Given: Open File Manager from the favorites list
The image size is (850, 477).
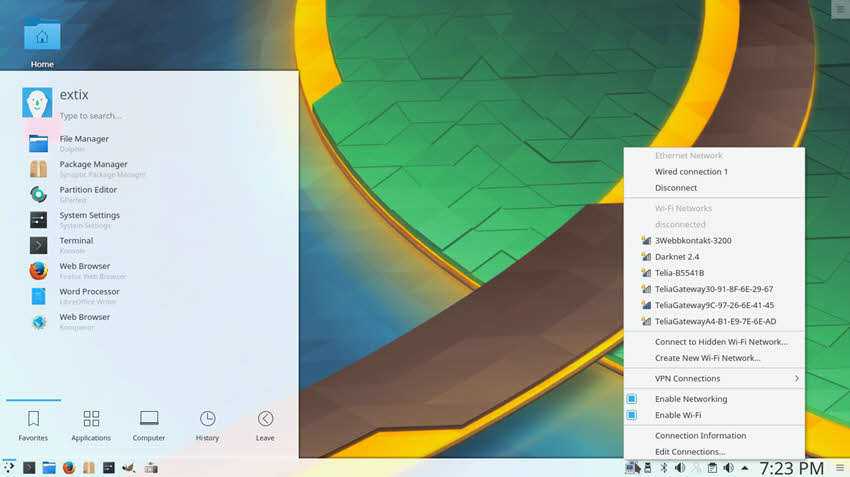Looking at the screenshot, I should (83, 142).
